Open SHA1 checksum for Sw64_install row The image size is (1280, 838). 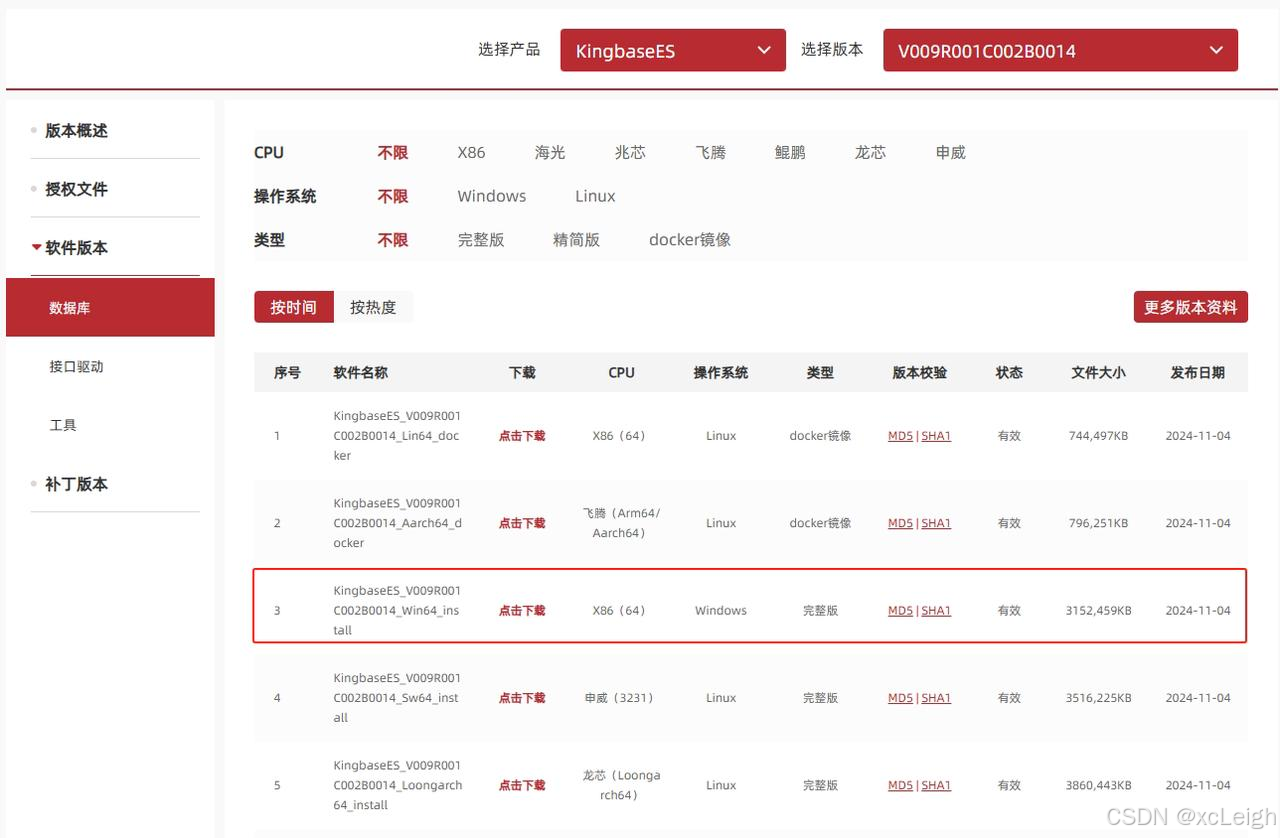coord(936,698)
